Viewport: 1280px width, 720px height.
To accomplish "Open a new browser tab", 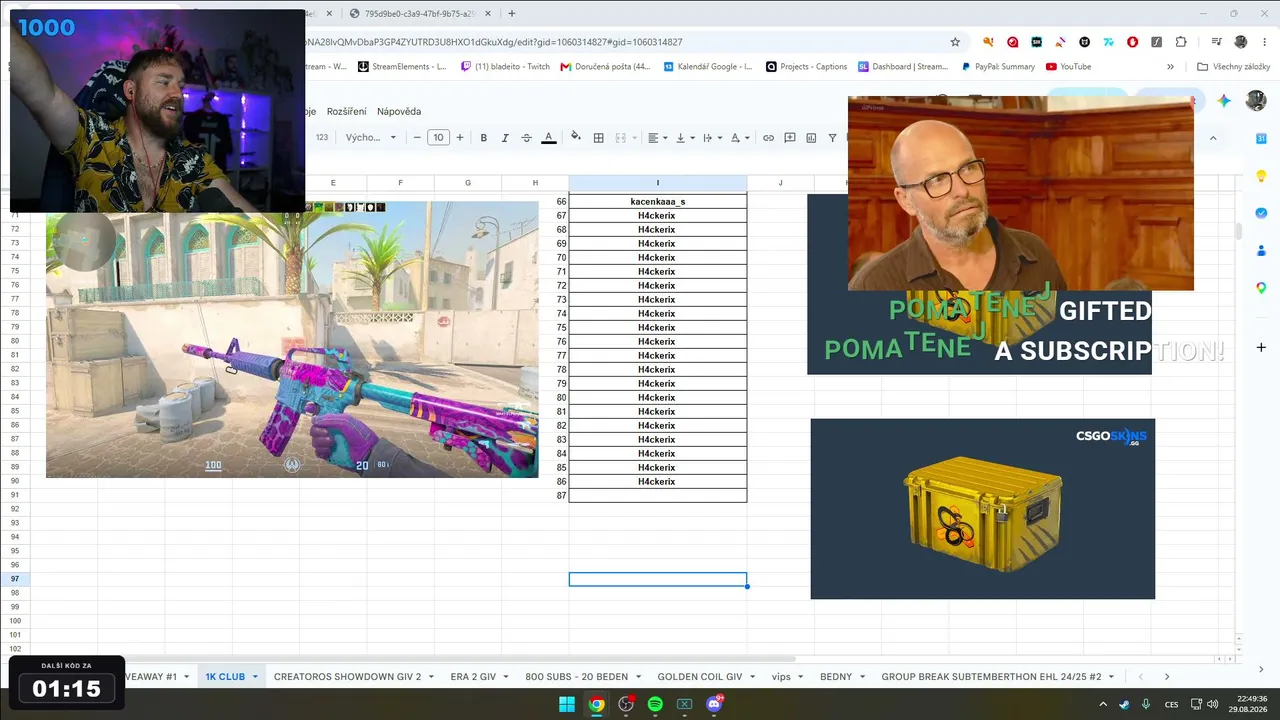I will (x=512, y=13).
